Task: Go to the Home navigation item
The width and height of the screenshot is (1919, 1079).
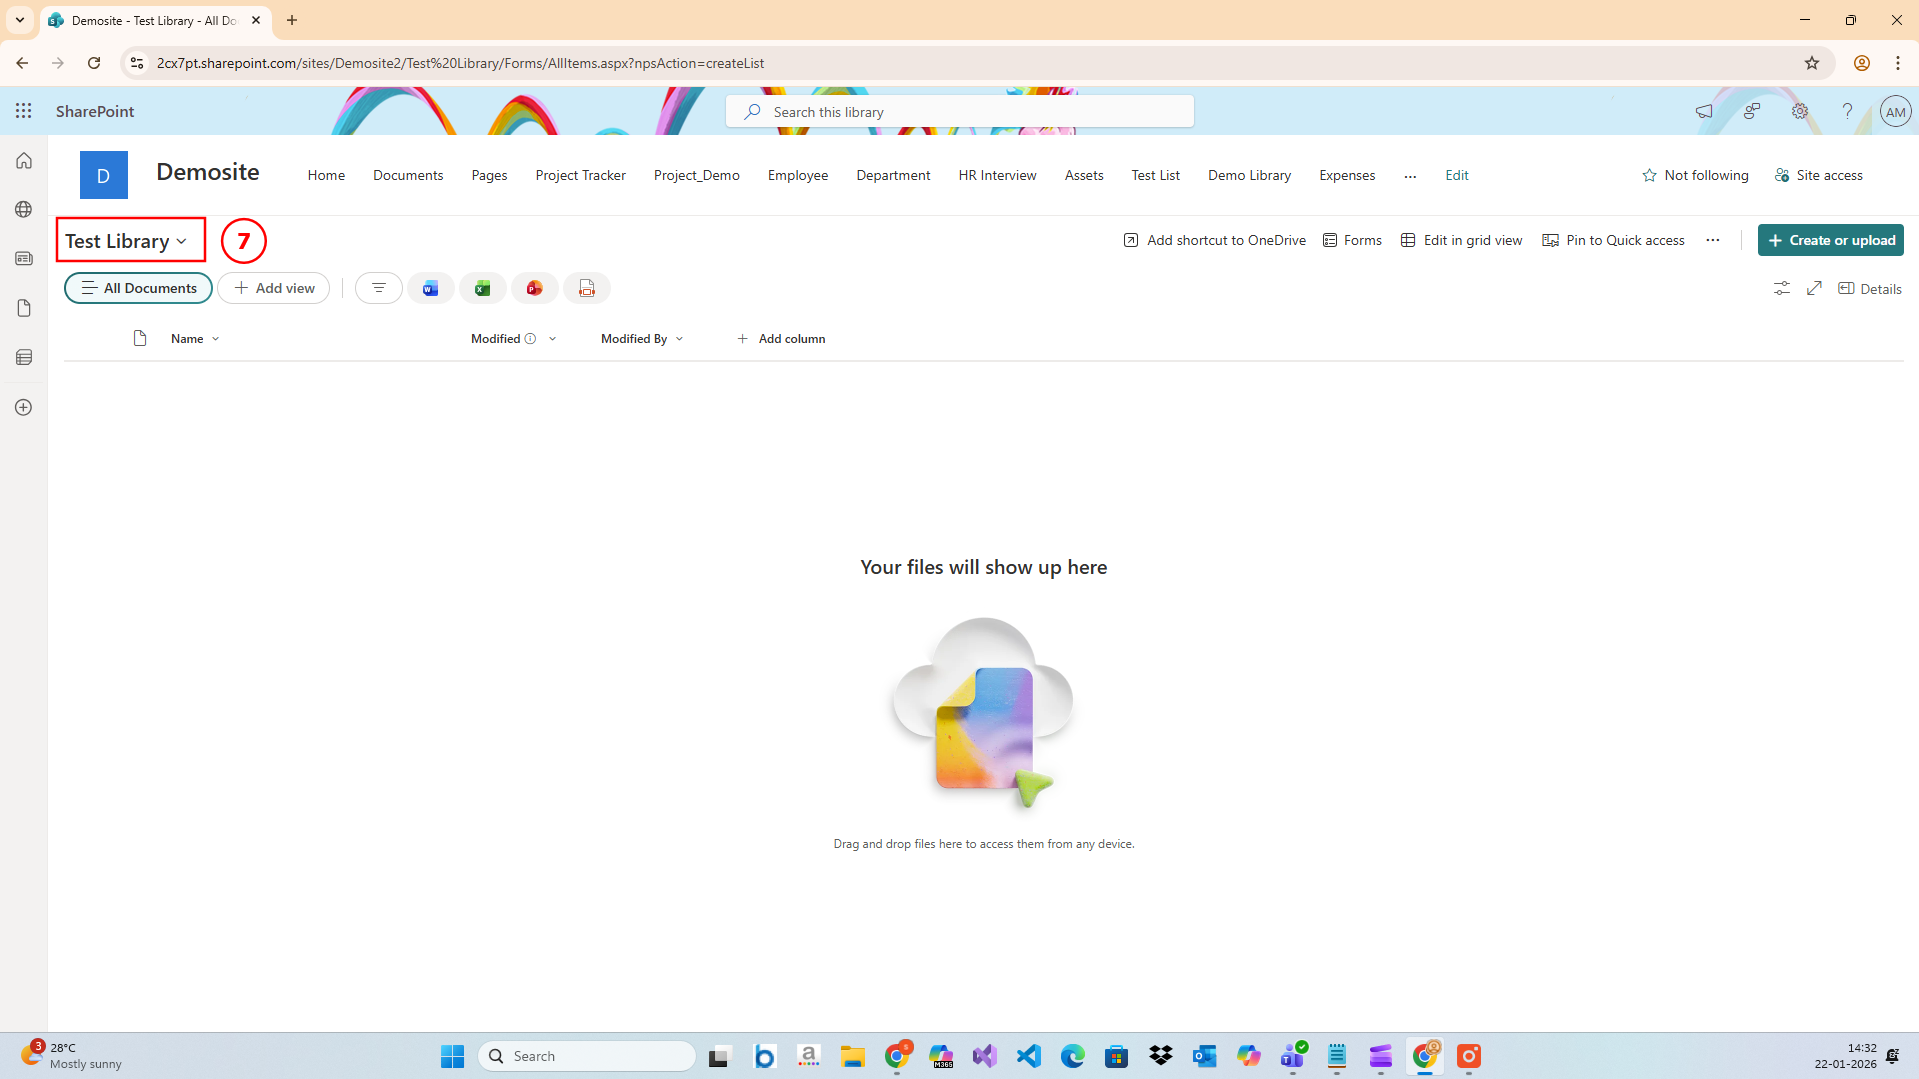Action: [326, 175]
